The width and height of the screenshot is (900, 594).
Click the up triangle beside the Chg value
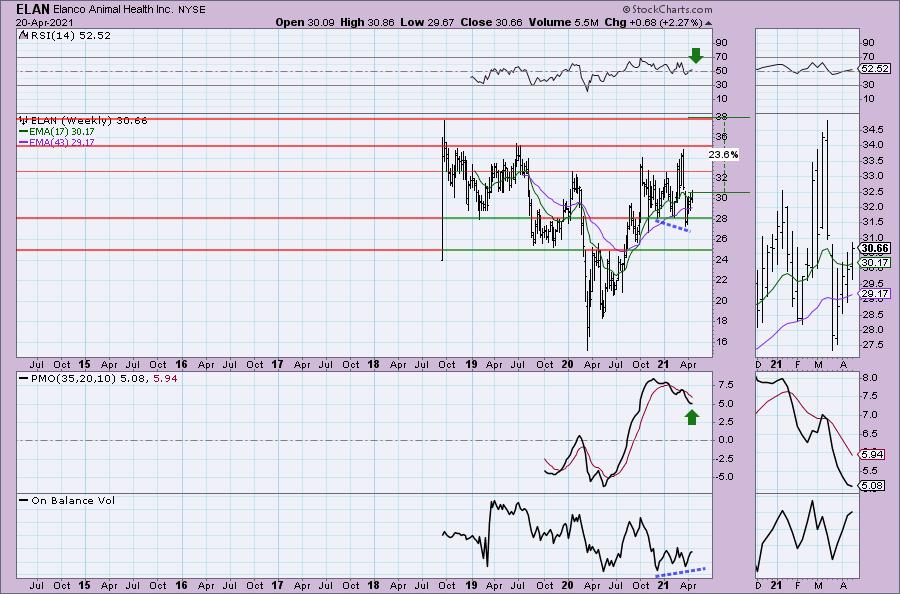708,23
